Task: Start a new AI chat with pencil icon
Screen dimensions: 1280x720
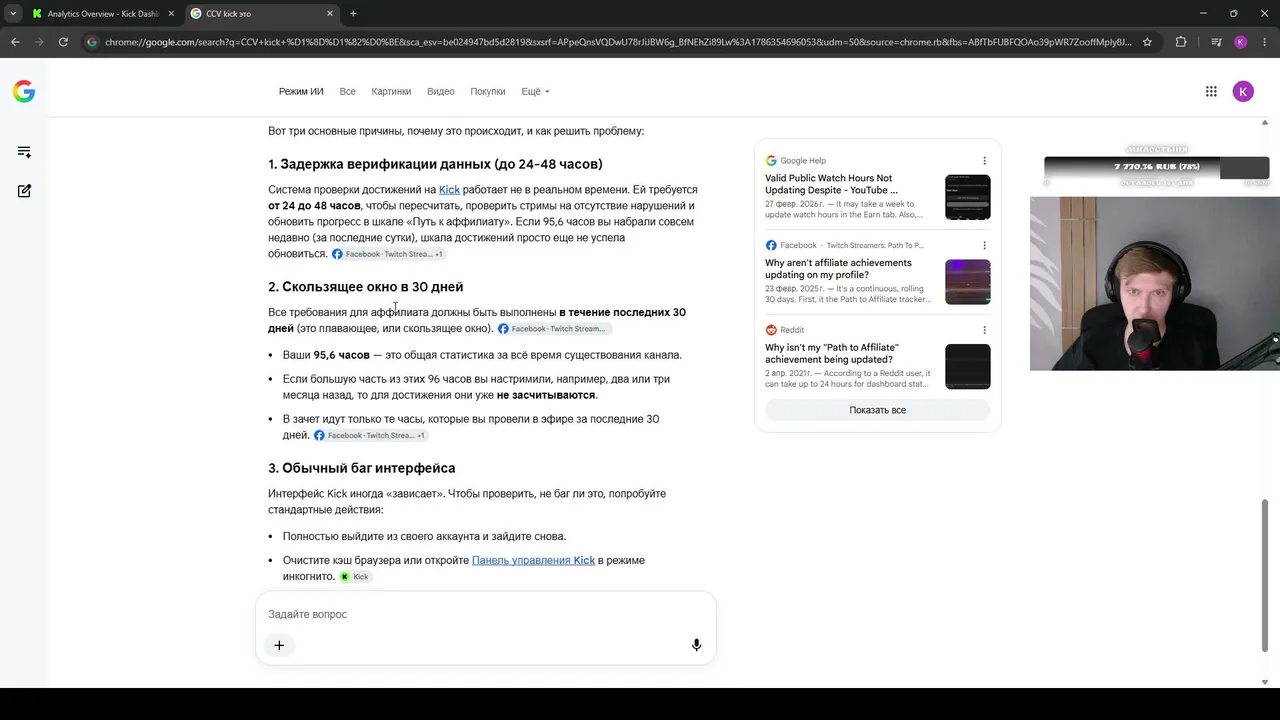Action: coord(24,190)
